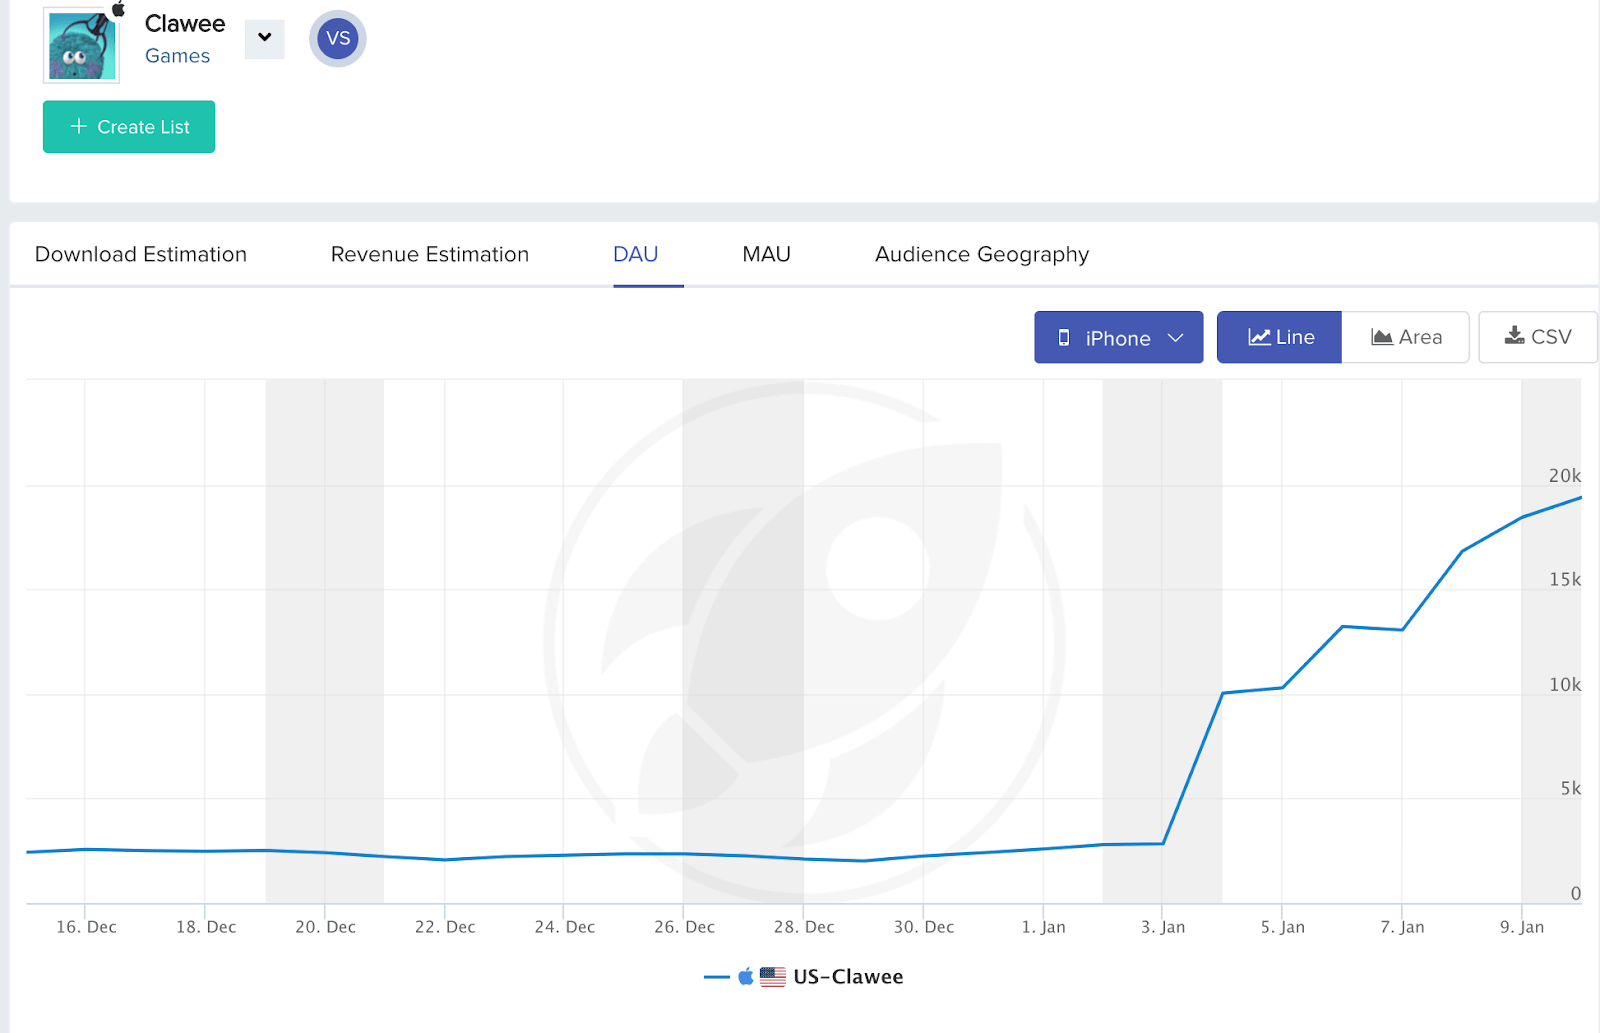This screenshot has width=1600, height=1033.
Task: Click the 3. Jan axis label
Action: (1163, 927)
